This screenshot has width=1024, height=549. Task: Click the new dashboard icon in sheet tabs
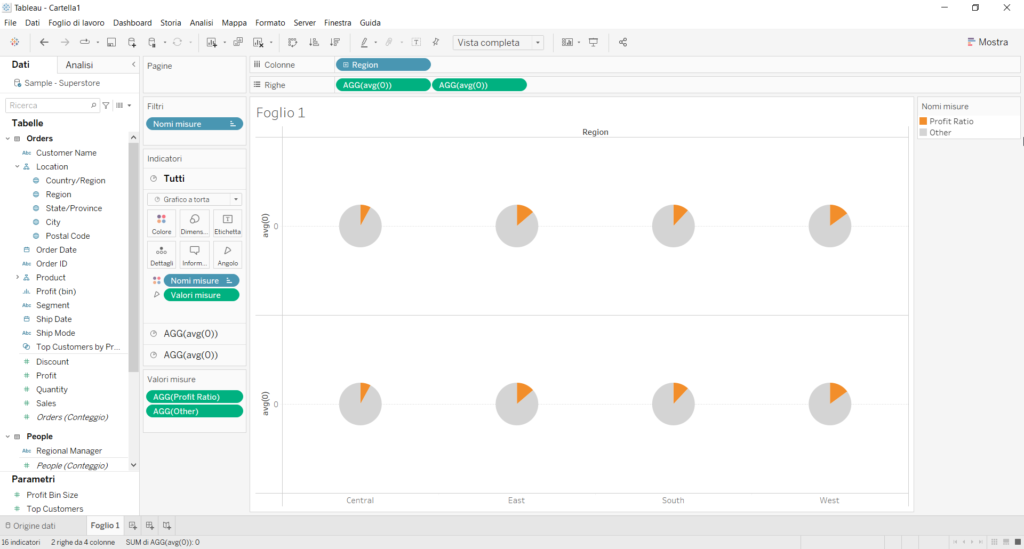[150, 525]
